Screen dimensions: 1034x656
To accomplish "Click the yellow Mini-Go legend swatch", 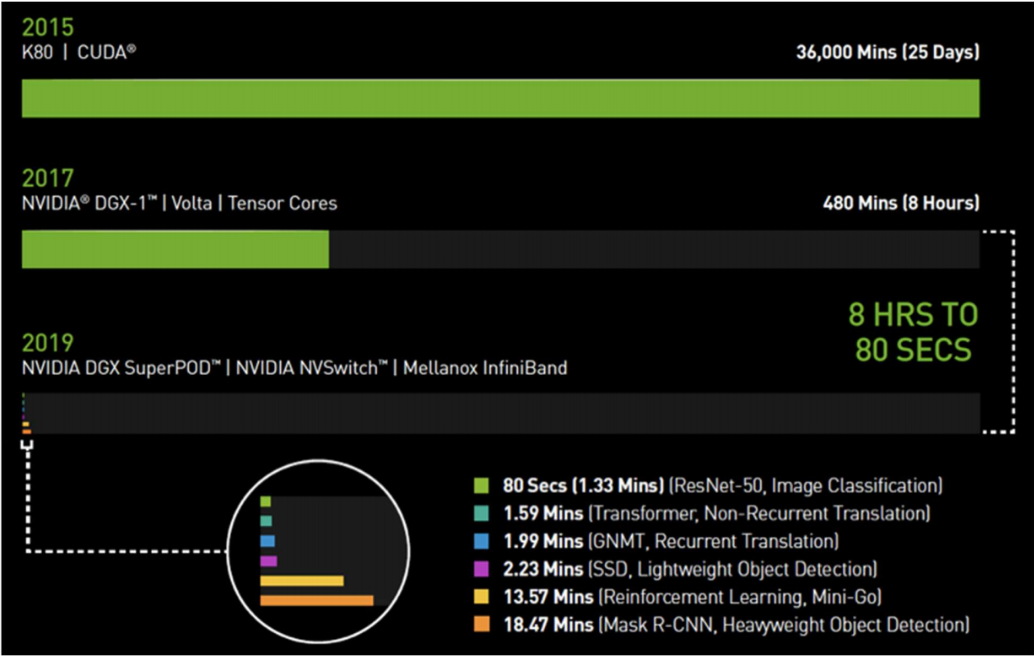I will click(x=481, y=597).
